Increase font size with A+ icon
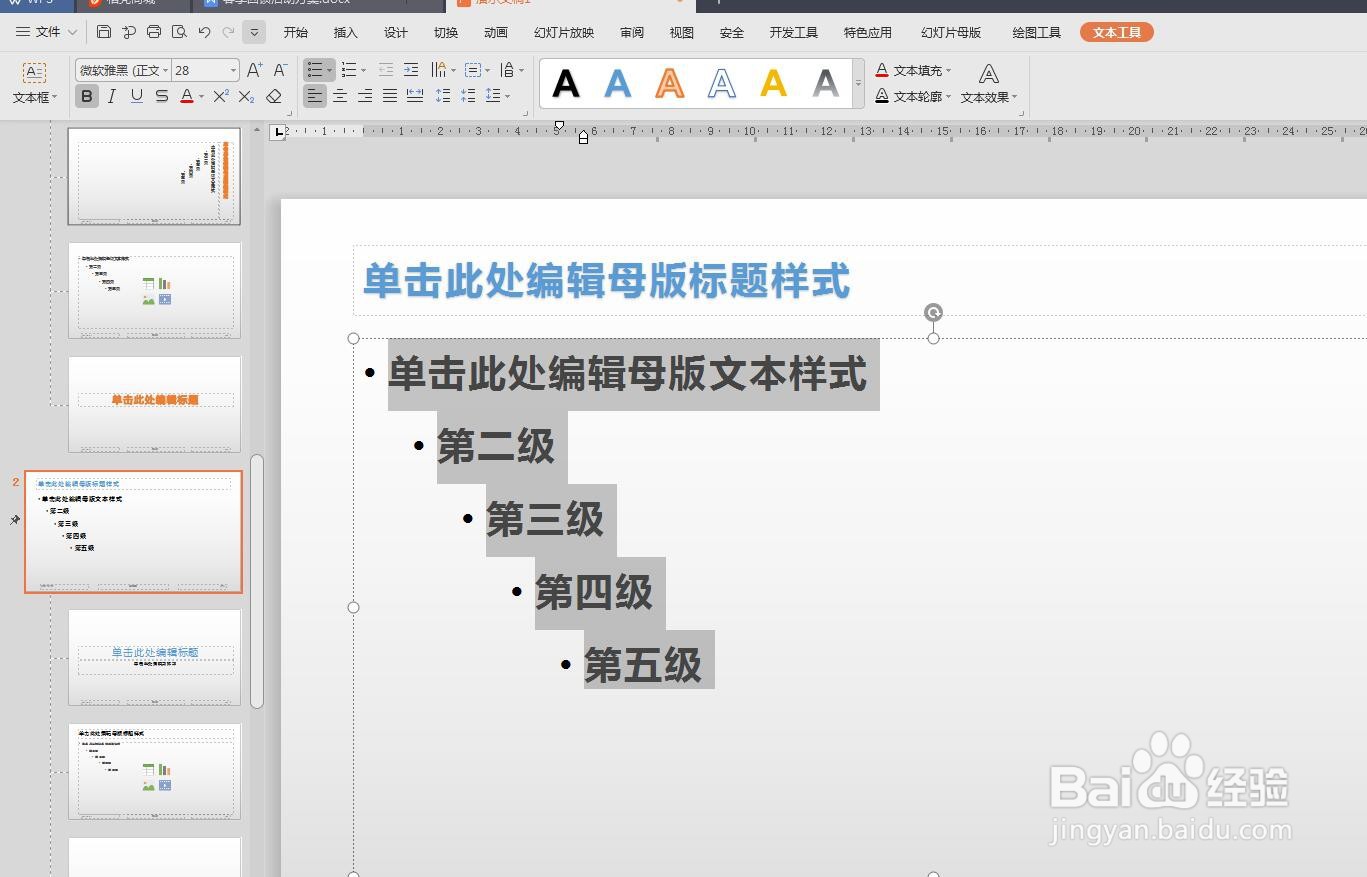 254,70
